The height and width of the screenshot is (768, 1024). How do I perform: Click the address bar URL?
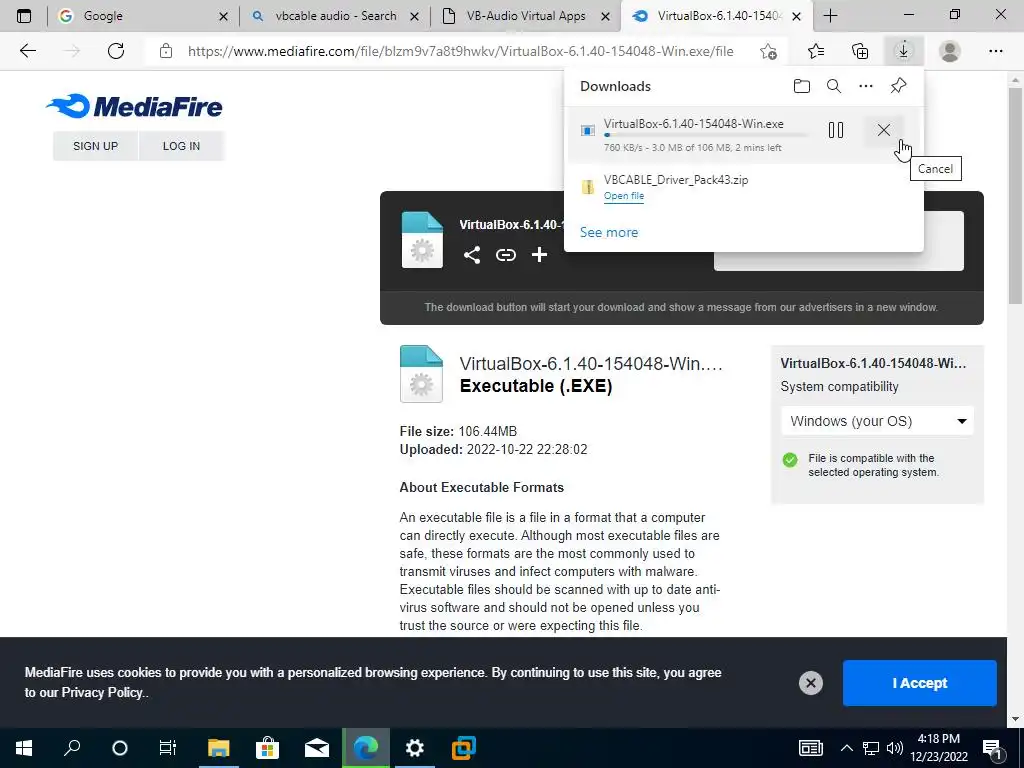pos(460,51)
